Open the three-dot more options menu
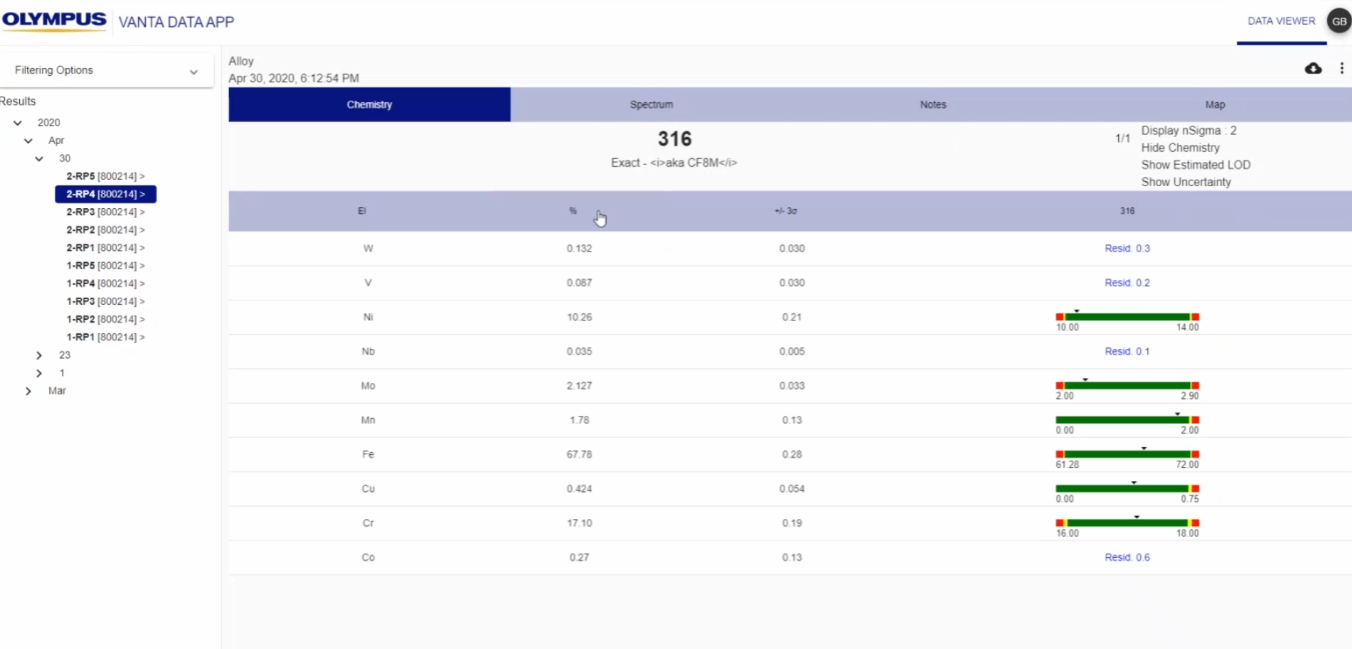Viewport: 1352px width, 649px height. [x=1342, y=68]
